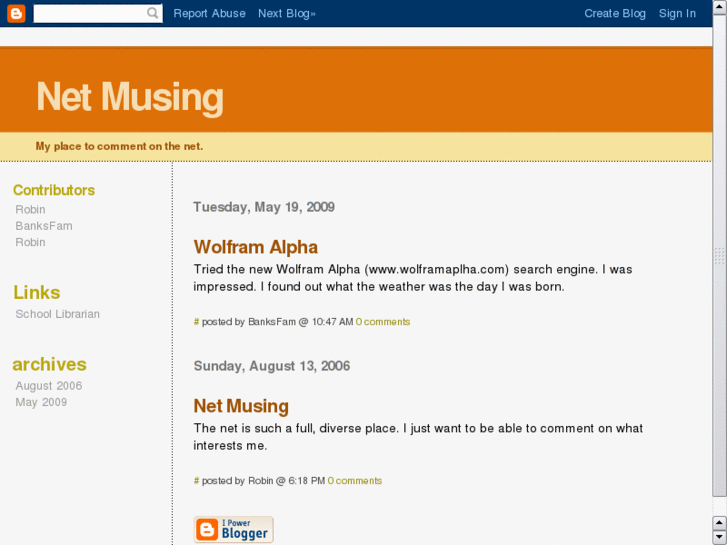This screenshot has height=545, width=727.
Task: View contributor BanksFam profile
Action: 44,226
